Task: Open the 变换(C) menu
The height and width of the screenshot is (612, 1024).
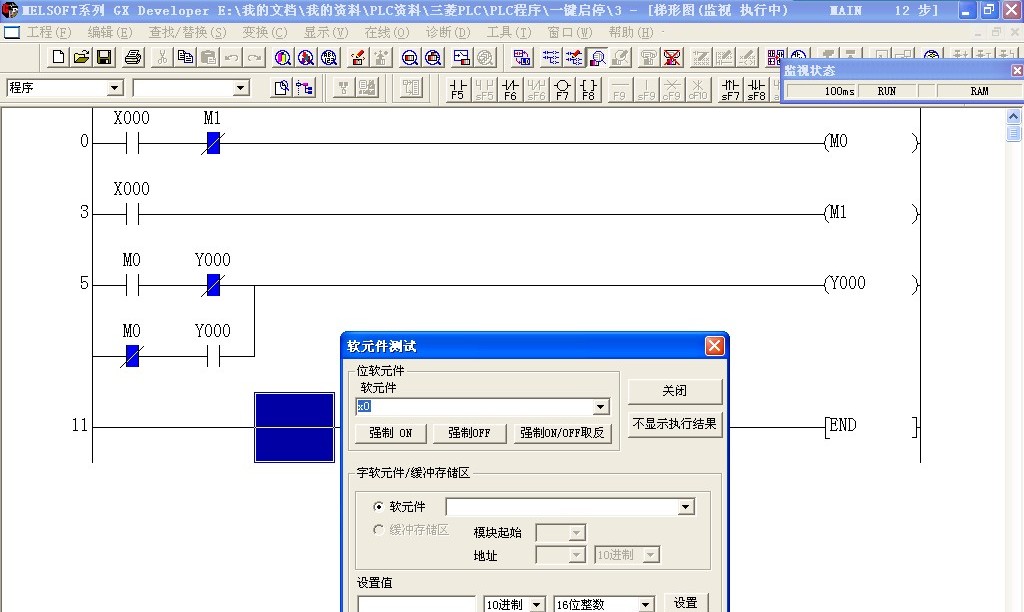Action: (x=264, y=32)
